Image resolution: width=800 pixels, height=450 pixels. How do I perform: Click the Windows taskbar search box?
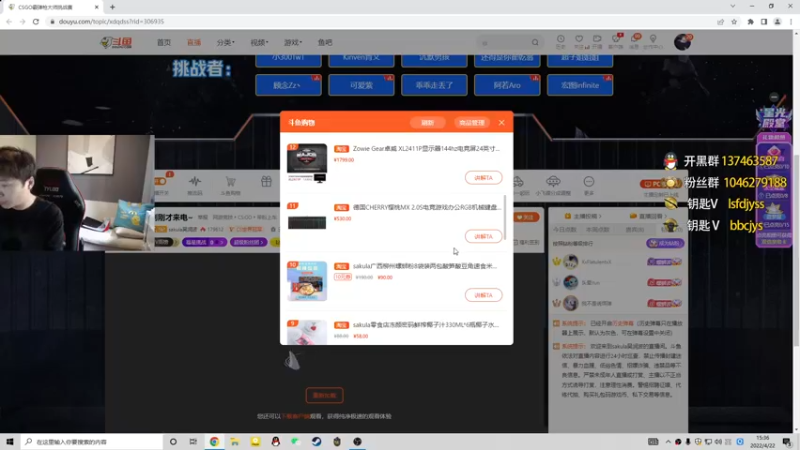coord(92,442)
